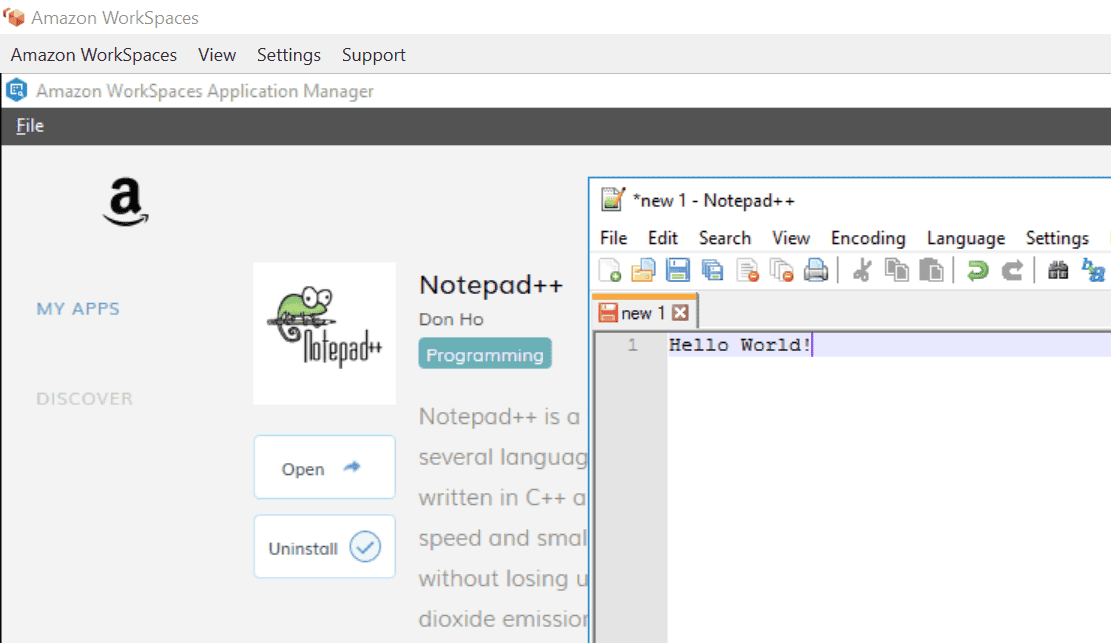Go to MY APPS section
Screen dimensions: 1111x643
tap(78, 309)
